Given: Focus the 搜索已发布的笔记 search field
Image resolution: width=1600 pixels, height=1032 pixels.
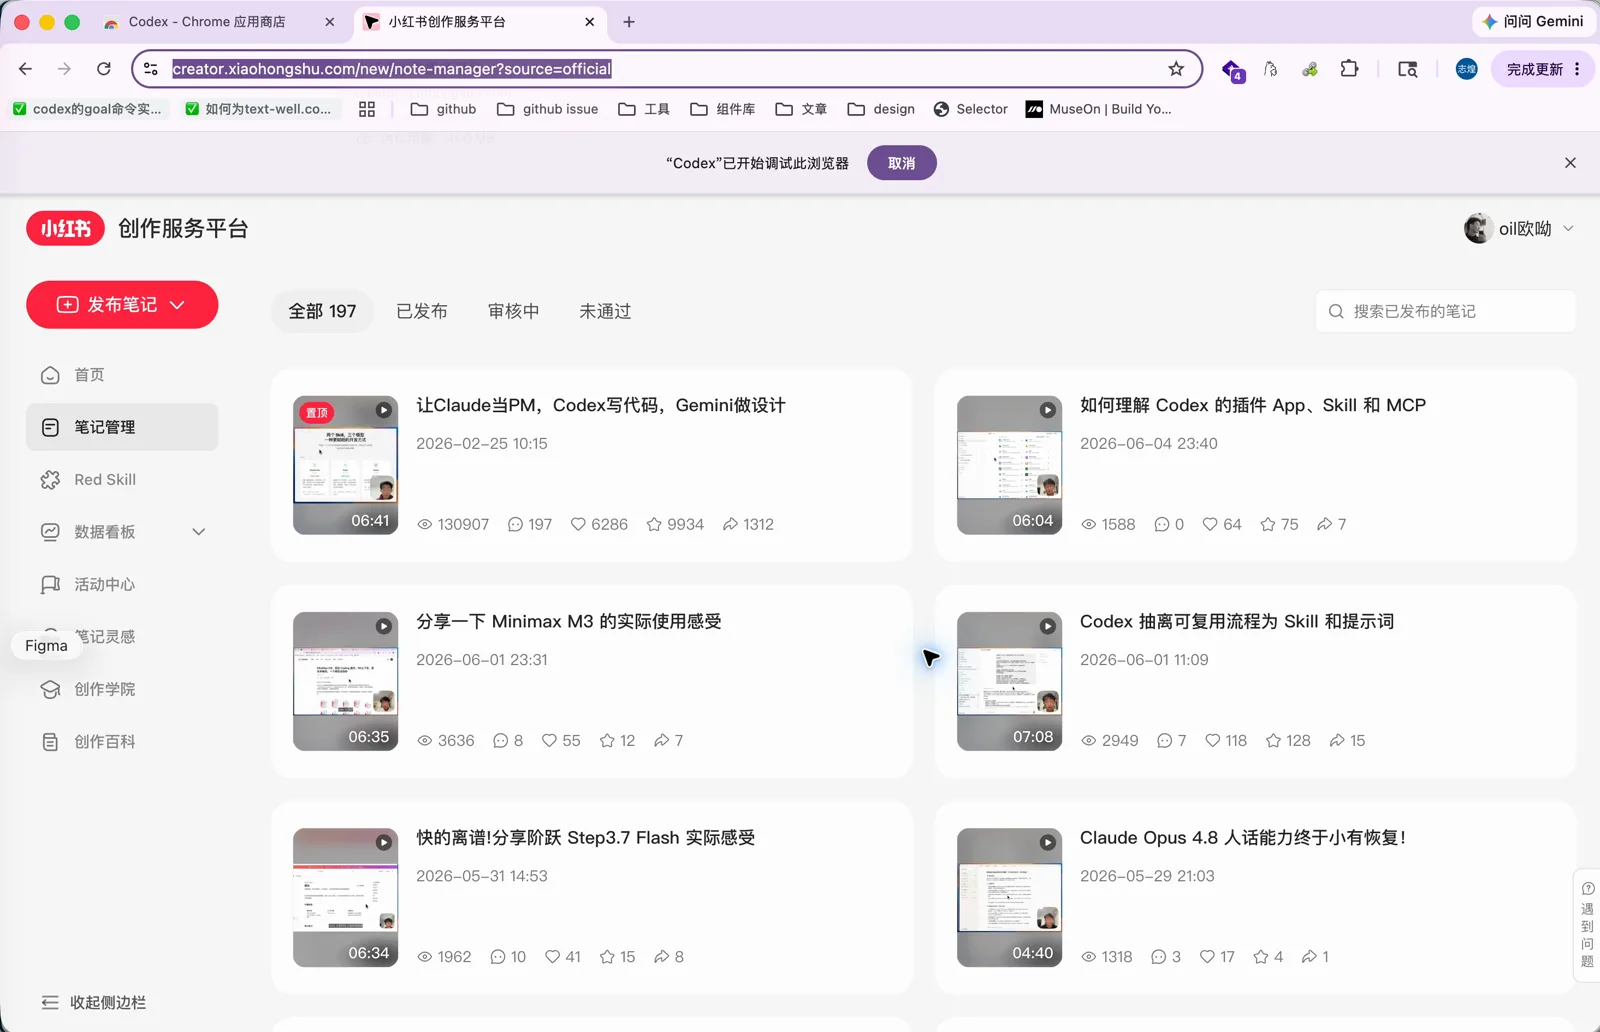Looking at the screenshot, I should pos(1445,311).
